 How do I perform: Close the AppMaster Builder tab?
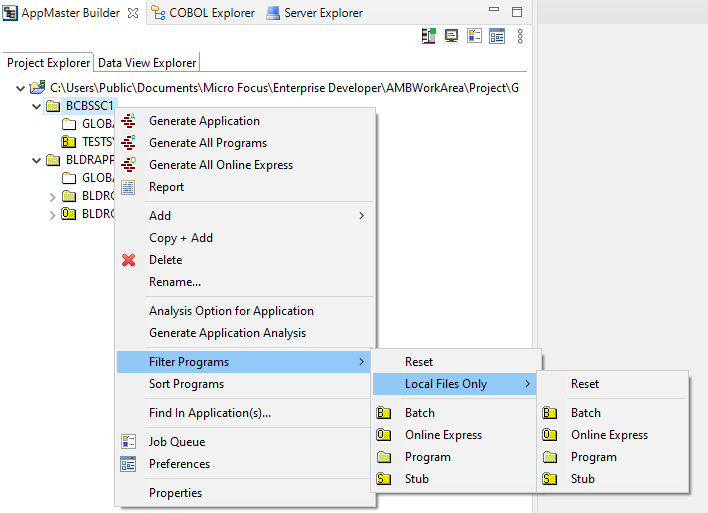[x=133, y=13]
